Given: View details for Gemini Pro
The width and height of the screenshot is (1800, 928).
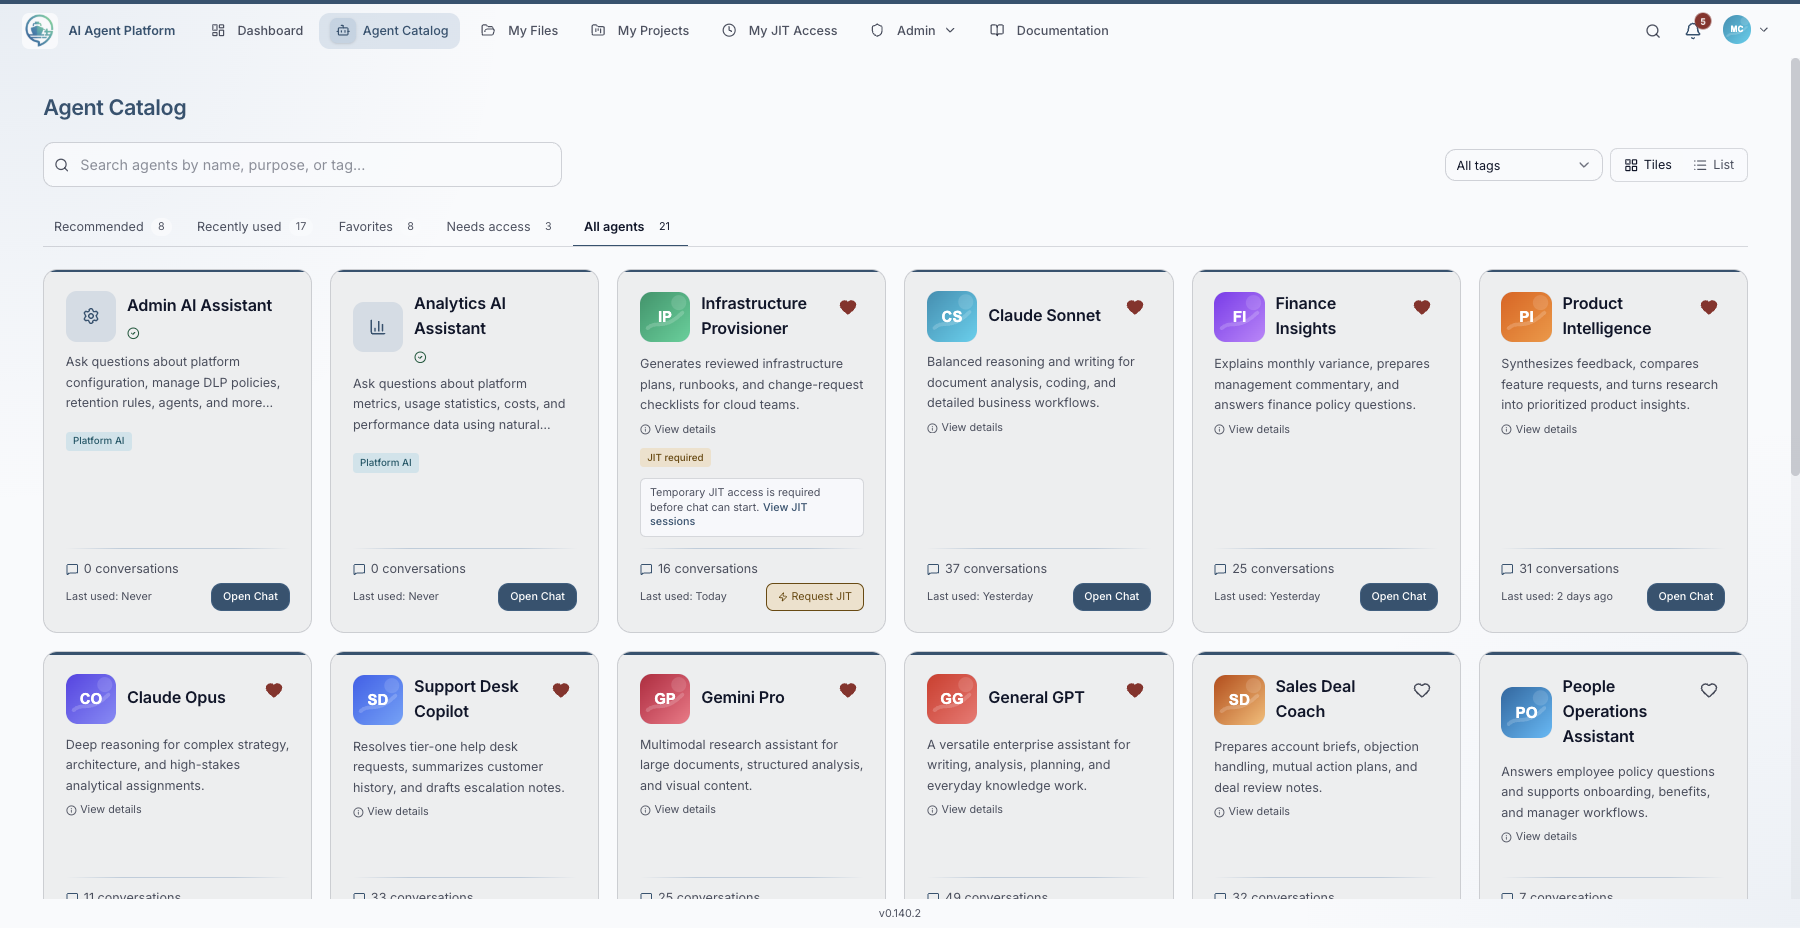Looking at the screenshot, I should [x=678, y=810].
